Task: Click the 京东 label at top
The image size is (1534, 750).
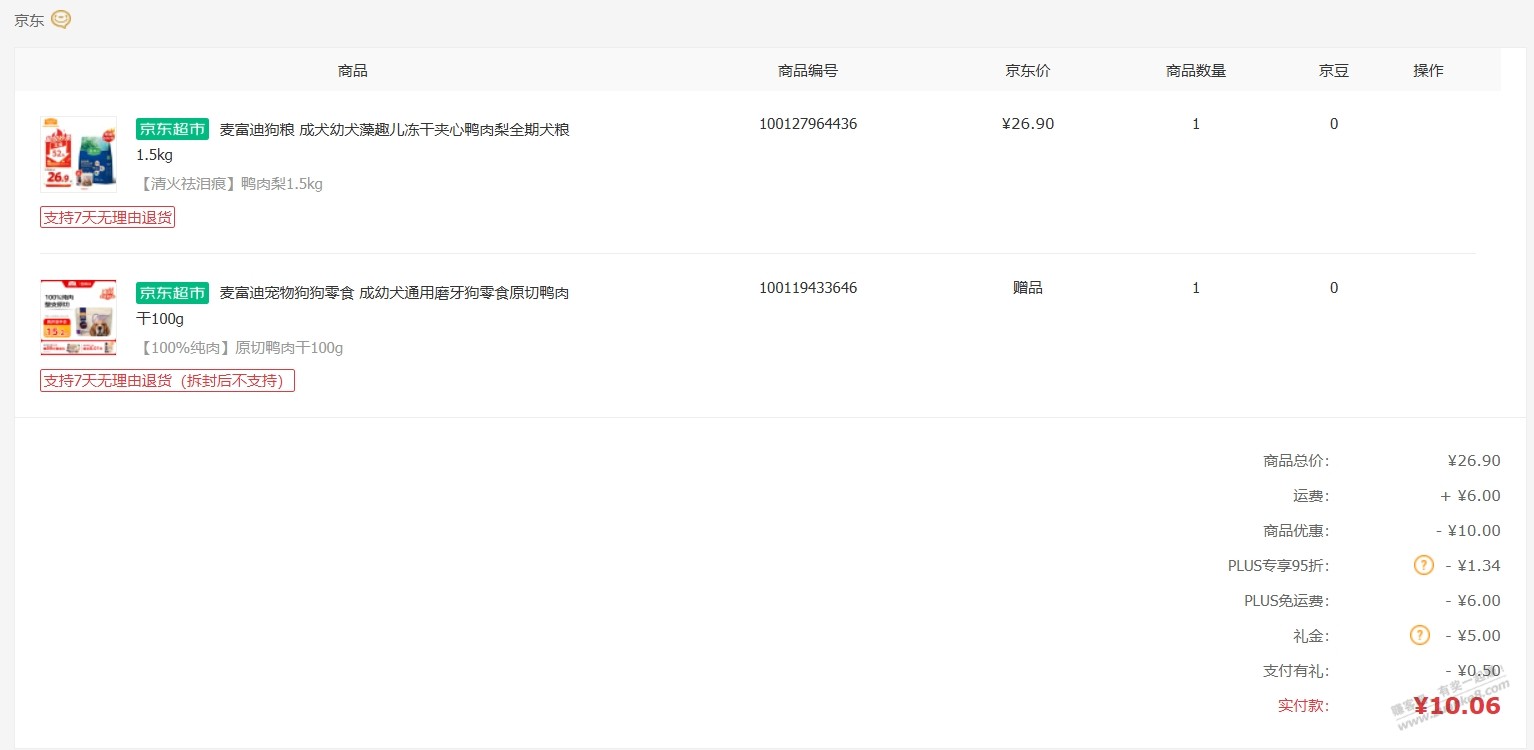Action: click(29, 20)
